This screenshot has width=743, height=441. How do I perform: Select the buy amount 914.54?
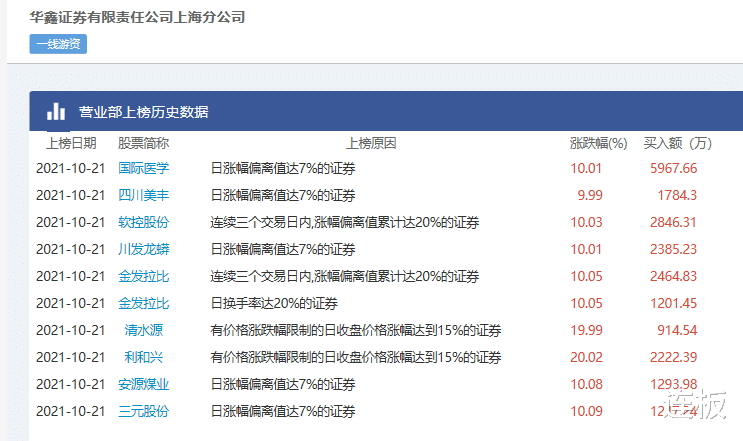(677, 330)
